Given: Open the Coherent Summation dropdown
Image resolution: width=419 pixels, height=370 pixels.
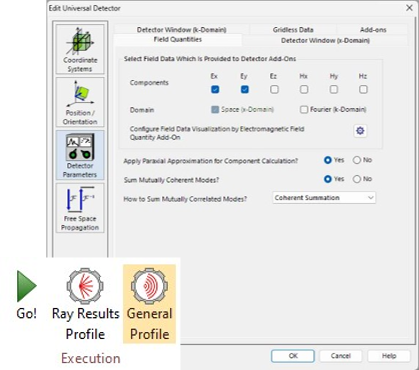Looking at the screenshot, I should click(x=324, y=198).
